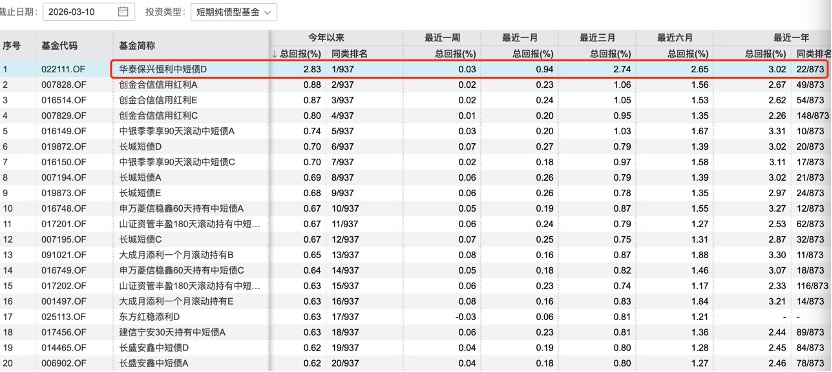The image size is (832, 372).
Task: Click fund code 019872.OF
Action: click(63, 146)
